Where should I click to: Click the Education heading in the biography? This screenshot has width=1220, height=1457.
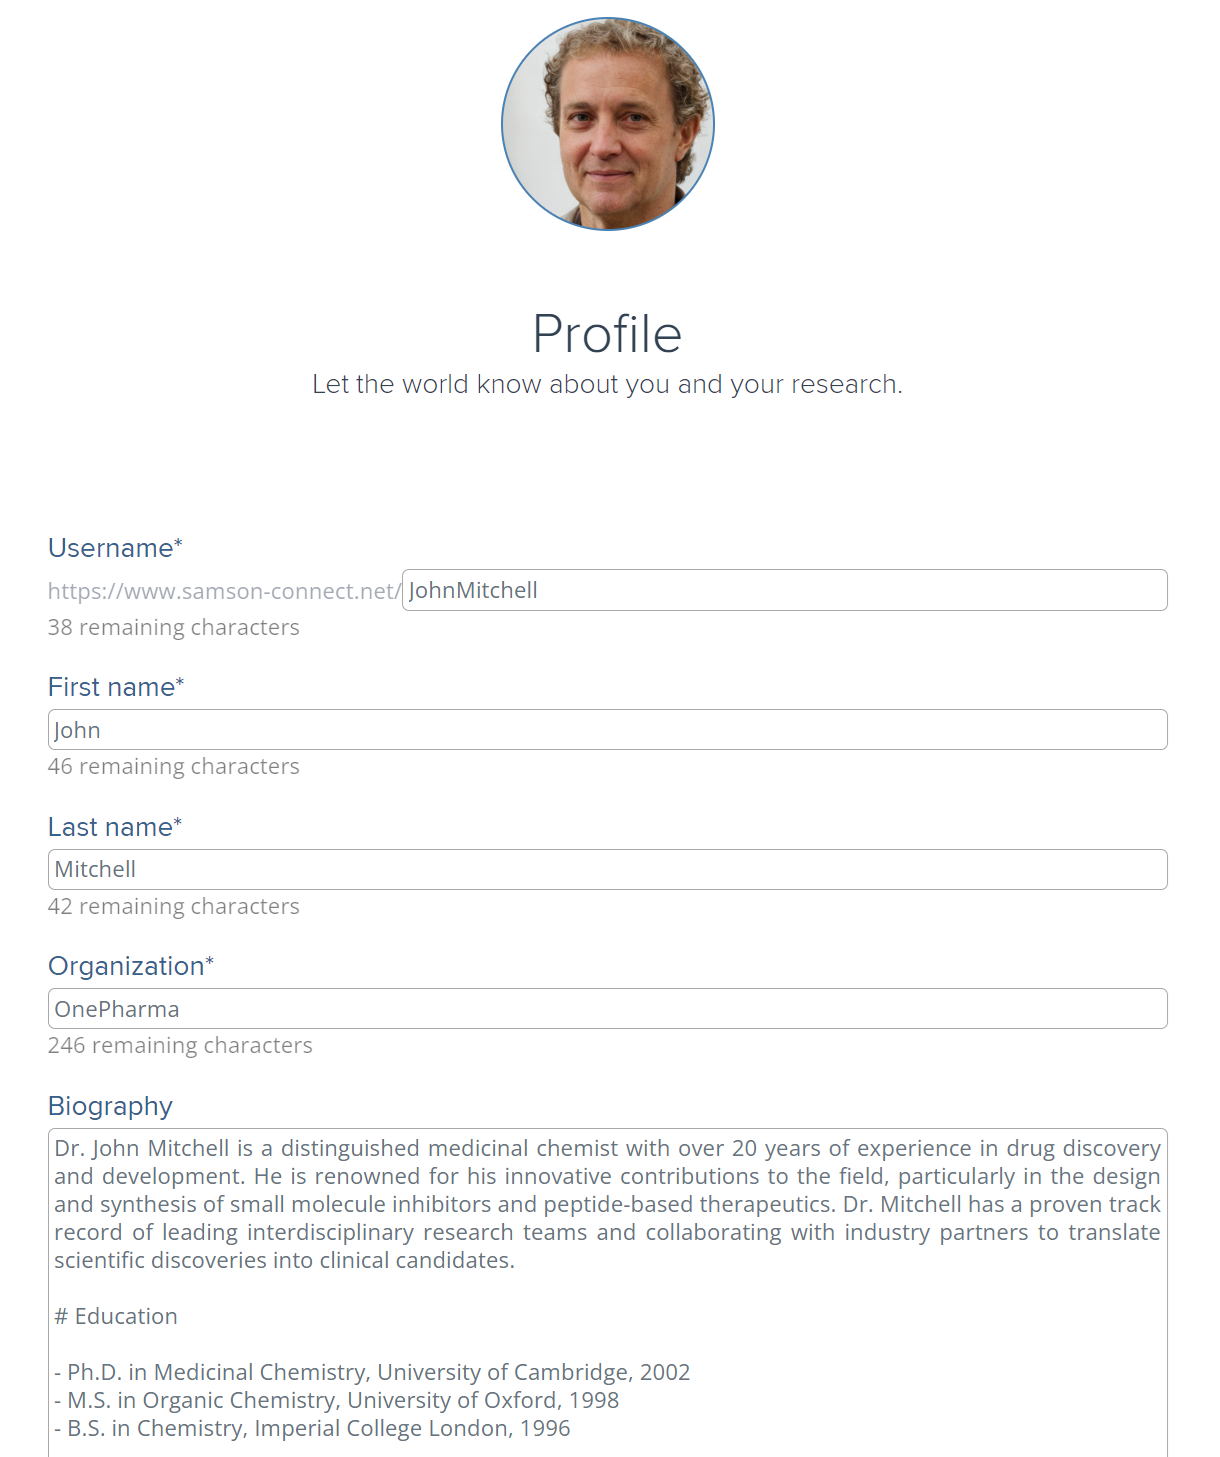click(x=116, y=1316)
